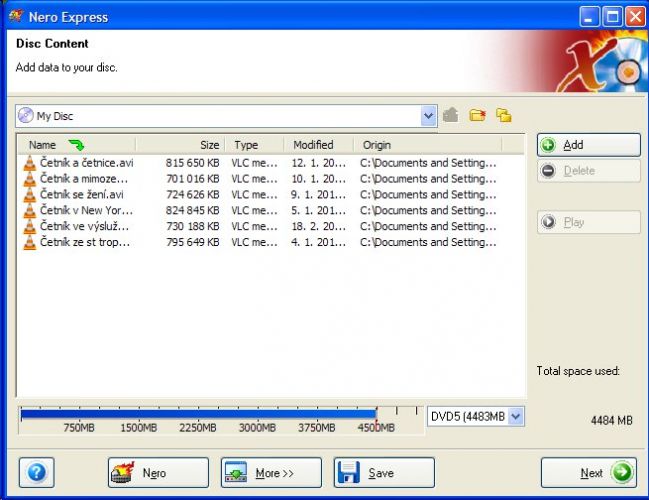Click size value 724 626 KB
Image resolution: width=649 pixels, height=500 pixels.
pyautogui.click(x=192, y=194)
